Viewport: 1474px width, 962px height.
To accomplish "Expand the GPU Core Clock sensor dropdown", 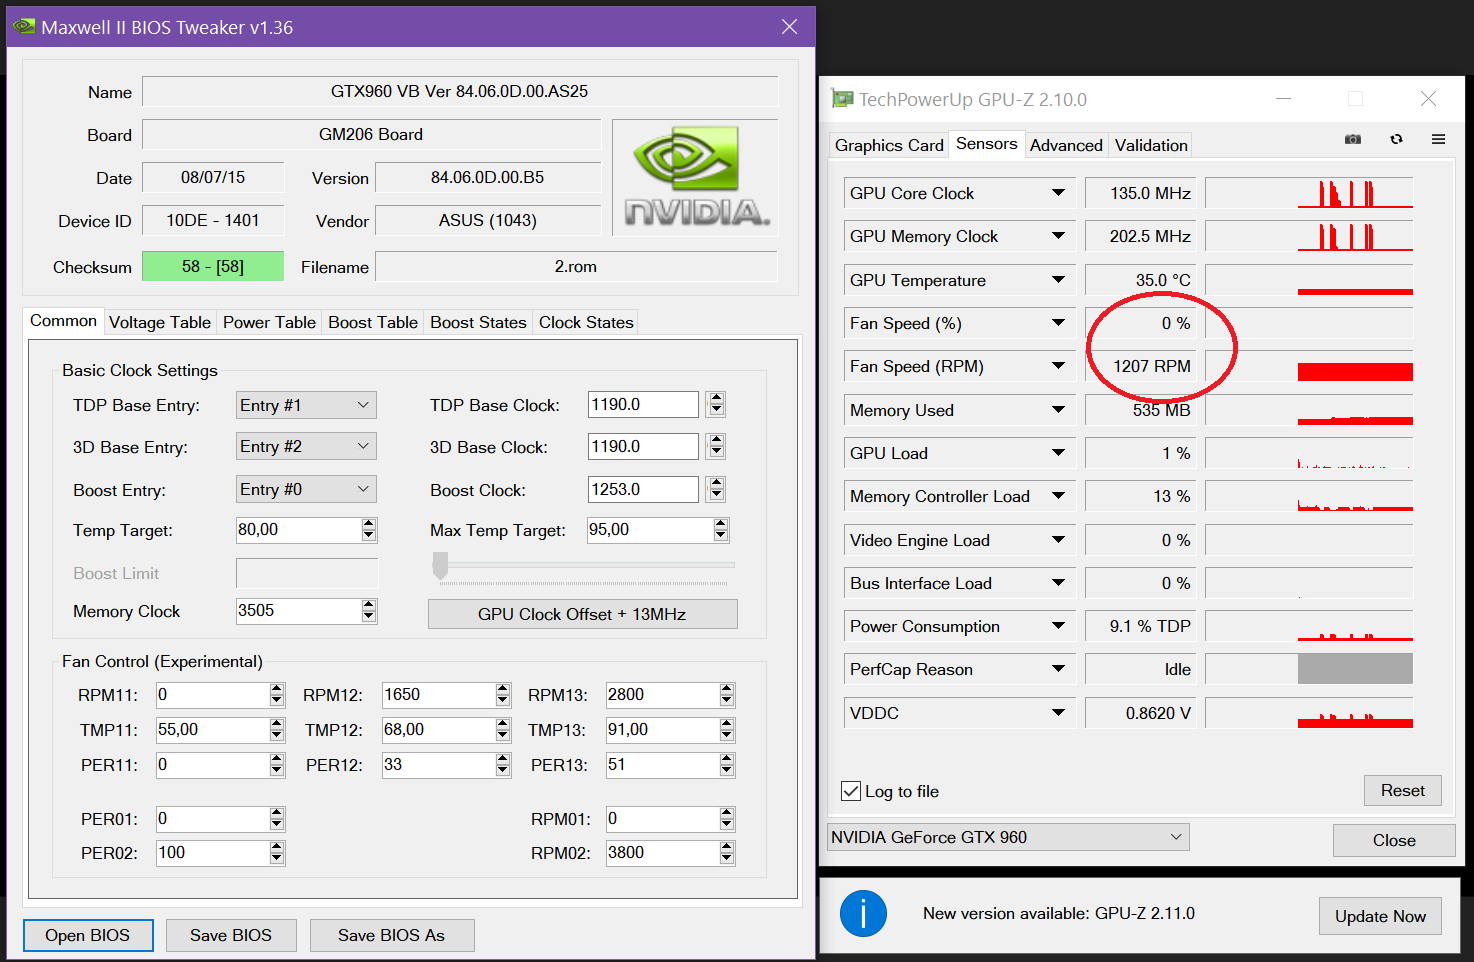I will pos(1058,193).
